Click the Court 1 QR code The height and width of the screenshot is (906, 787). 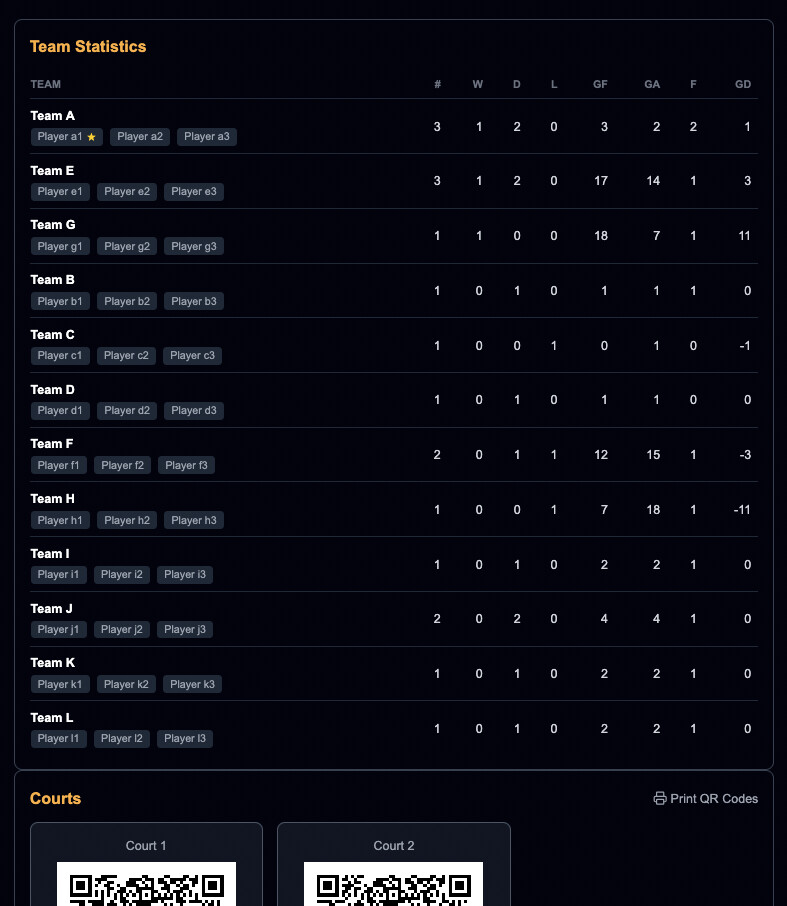coord(146,884)
